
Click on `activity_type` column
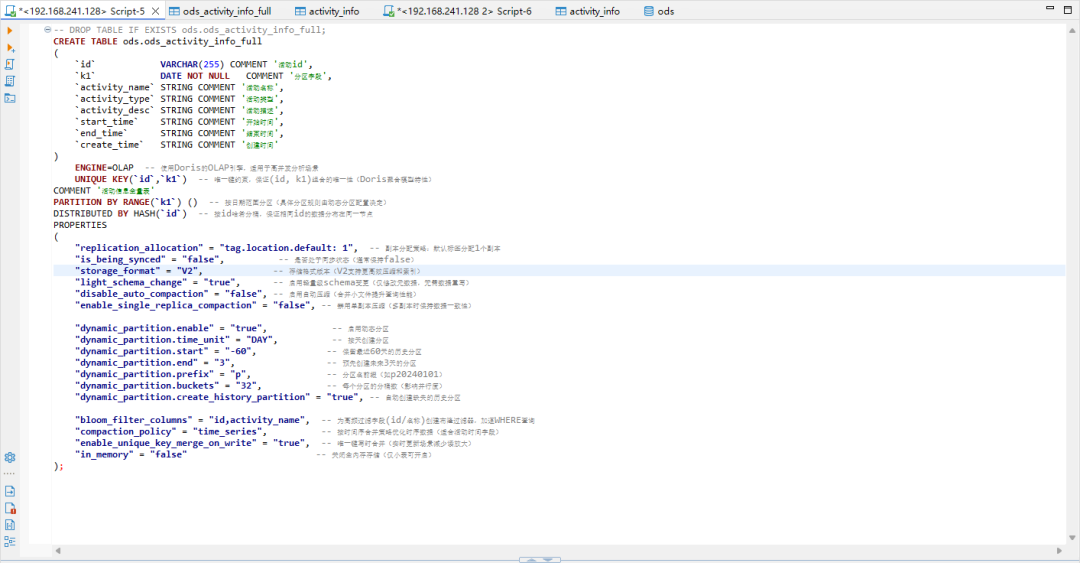114,99
